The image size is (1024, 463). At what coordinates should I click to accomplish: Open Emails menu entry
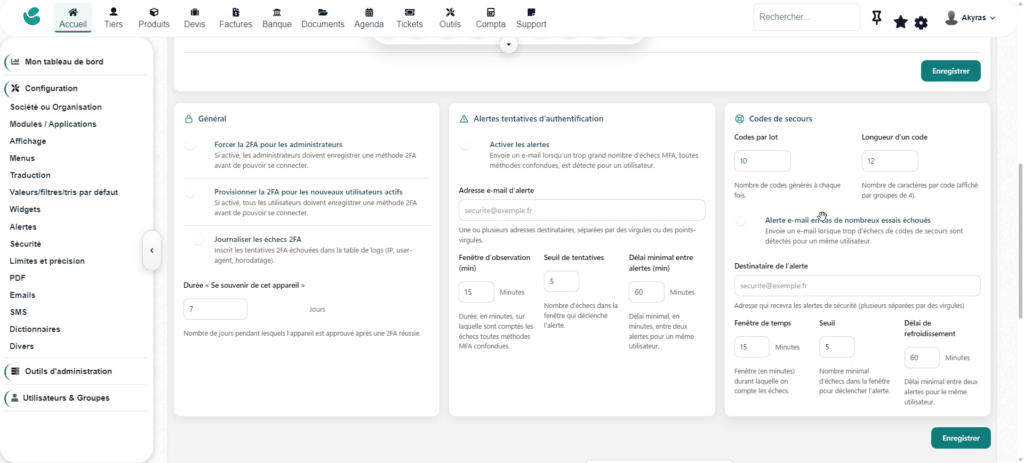(22, 295)
